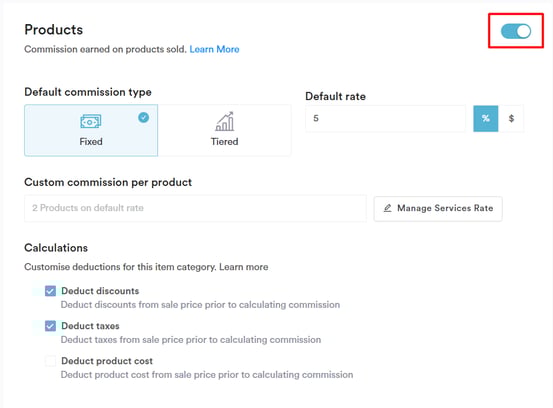The image size is (553, 408).
Task: Click Learn more in Calculations description
Action: tap(244, 267)
